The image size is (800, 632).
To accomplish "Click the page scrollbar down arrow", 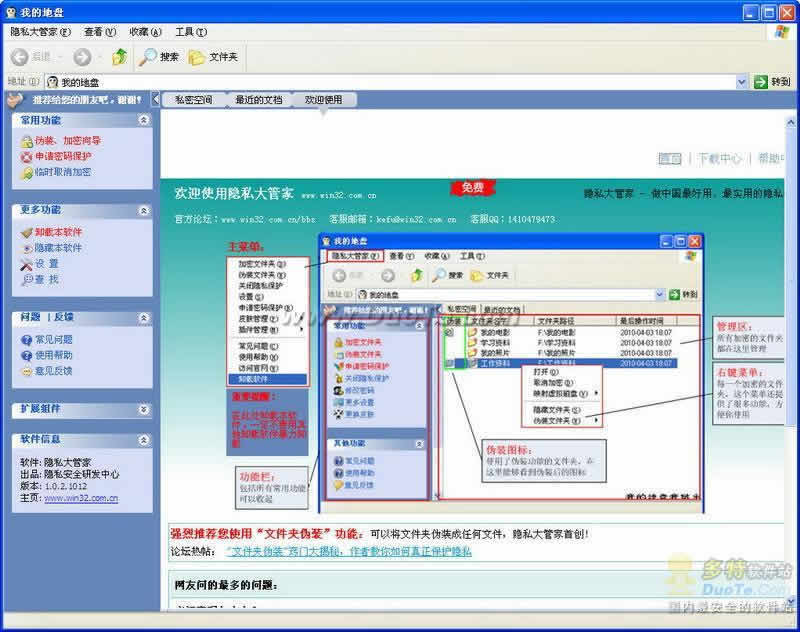I will point(790,601).
